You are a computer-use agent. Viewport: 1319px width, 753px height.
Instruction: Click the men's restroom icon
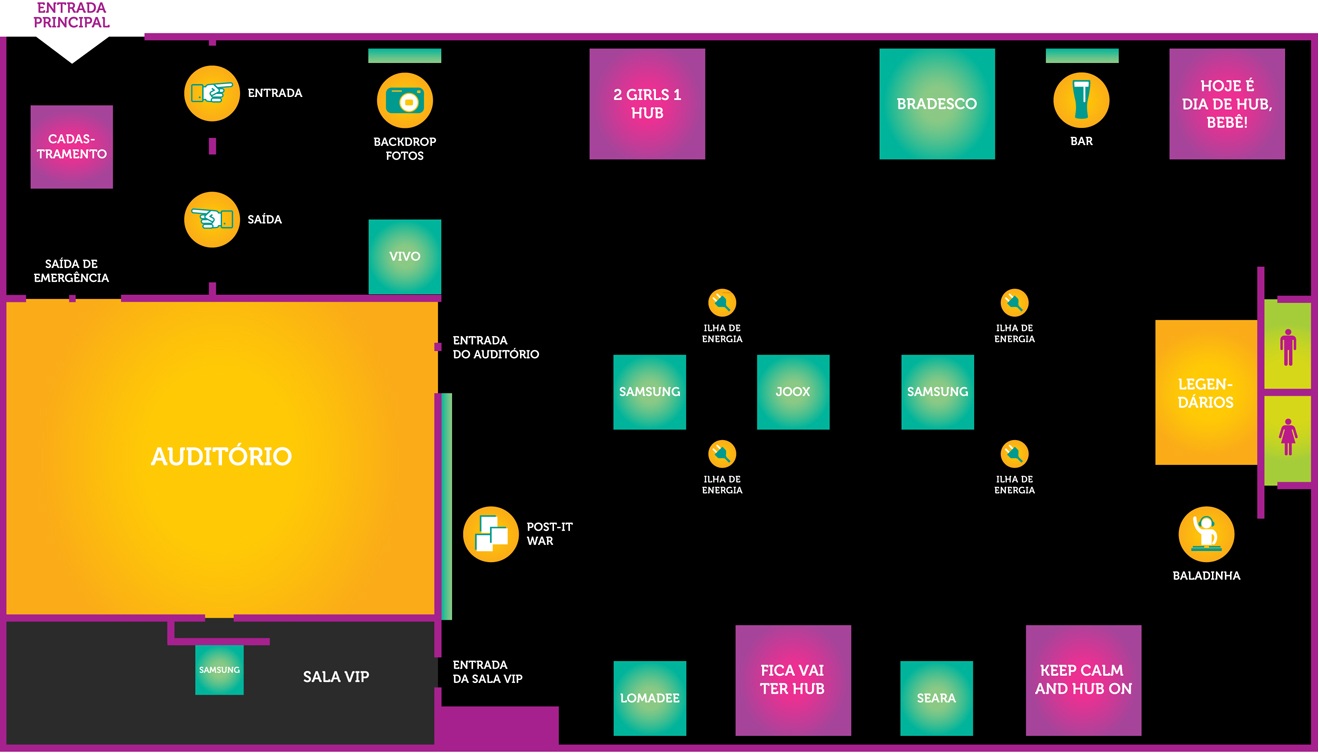click(1287, 345)
